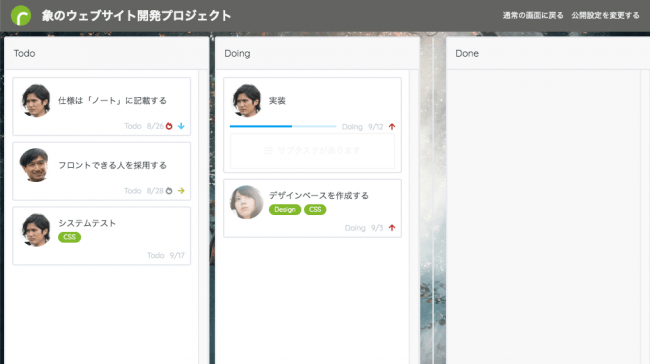Viewport: 650px width, 364px height.
Task: Click 通常の画面に戻る link
Action: click(x=533, y=16)
